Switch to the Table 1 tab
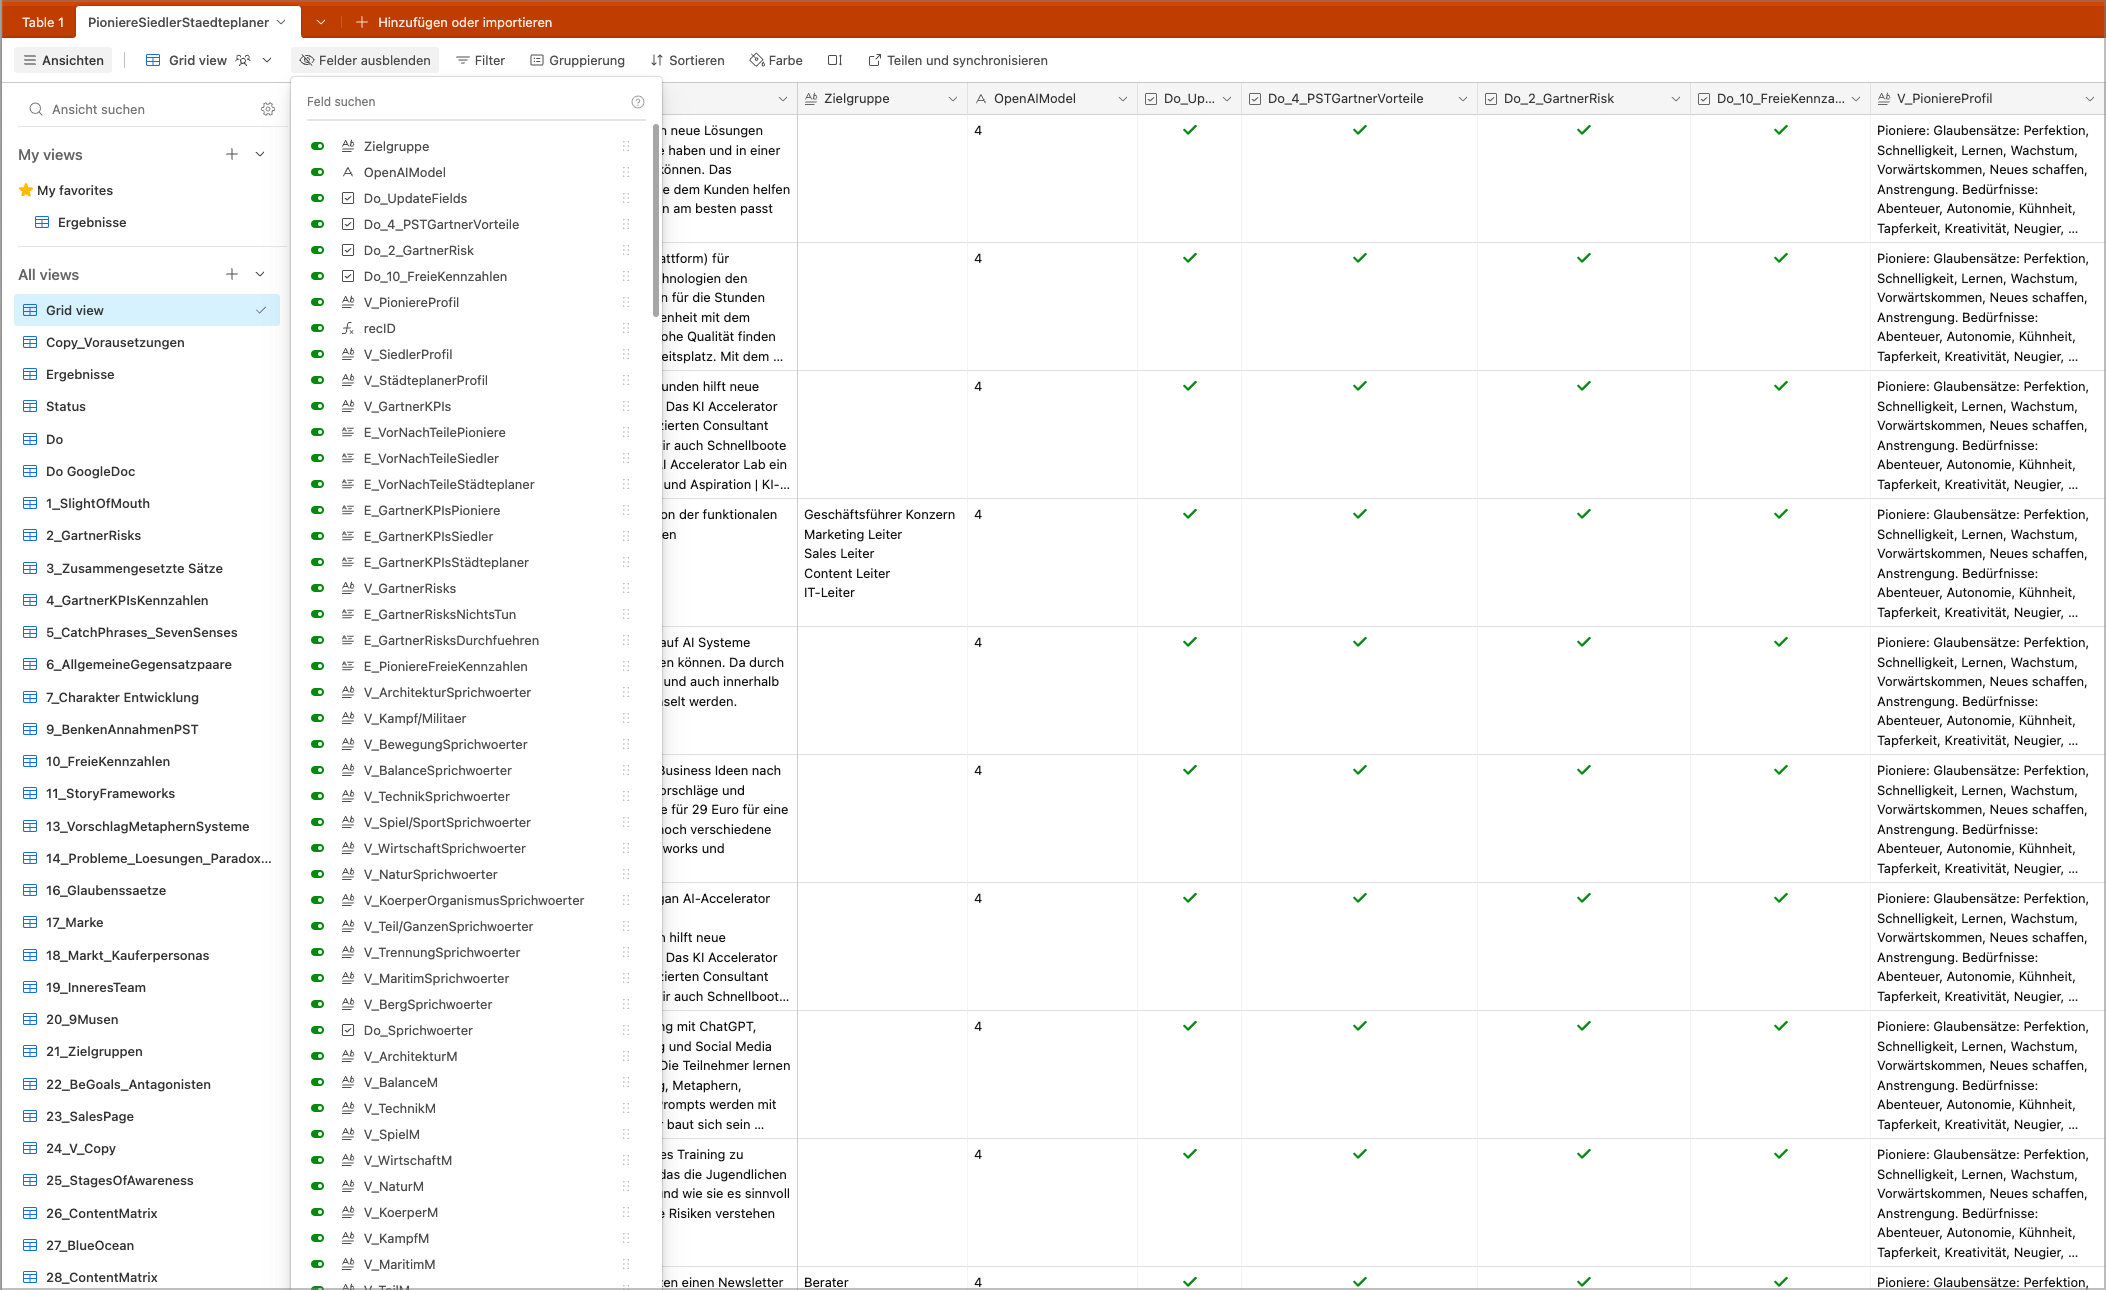 coord(43,22)
